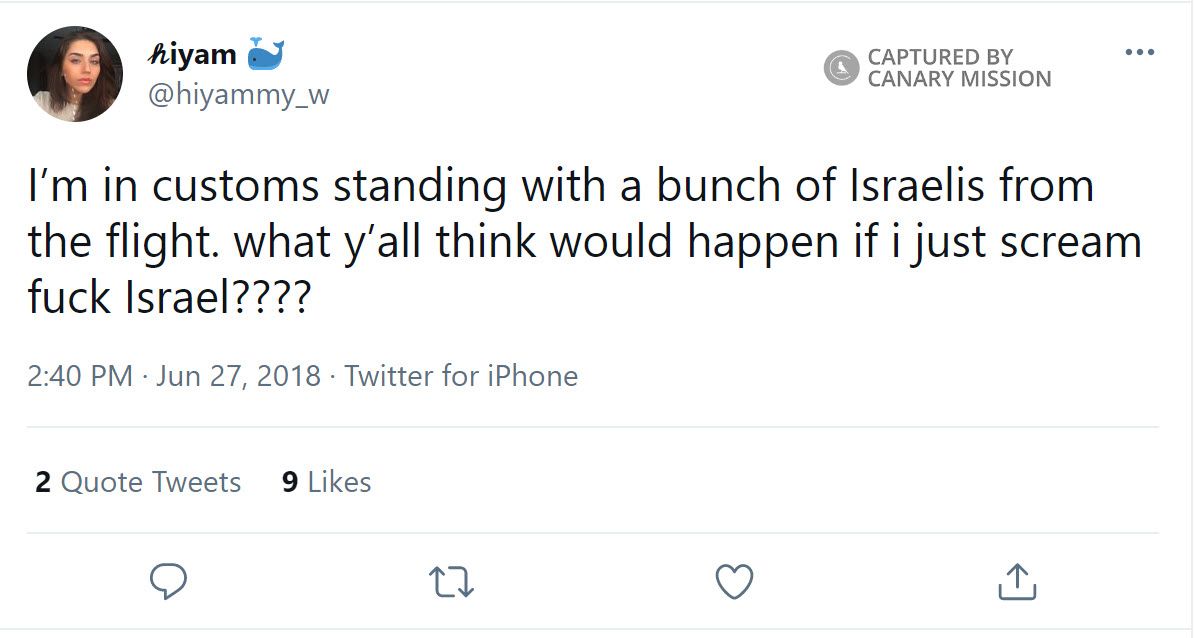Open the share tweet icon
Screen dimensions: 1195x638
[1017, 582]
